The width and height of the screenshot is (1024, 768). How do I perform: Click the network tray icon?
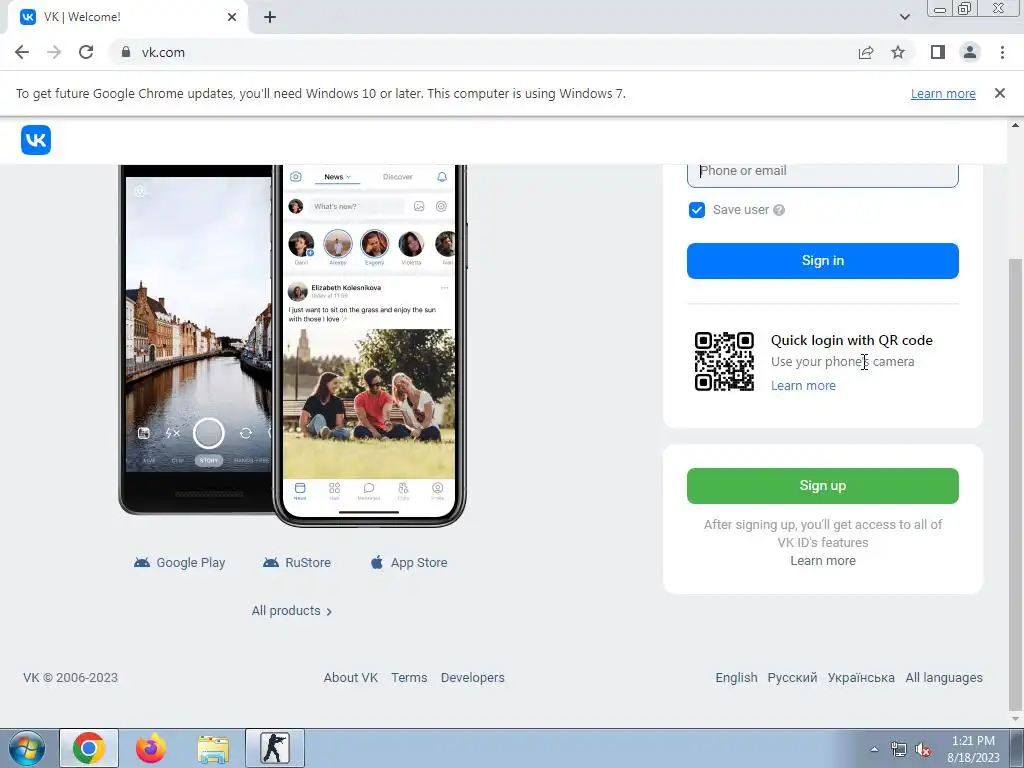(899, 749)
